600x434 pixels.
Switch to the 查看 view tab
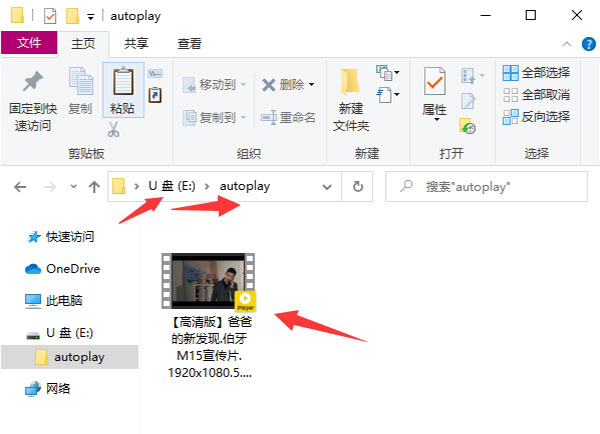coord(189,43)
